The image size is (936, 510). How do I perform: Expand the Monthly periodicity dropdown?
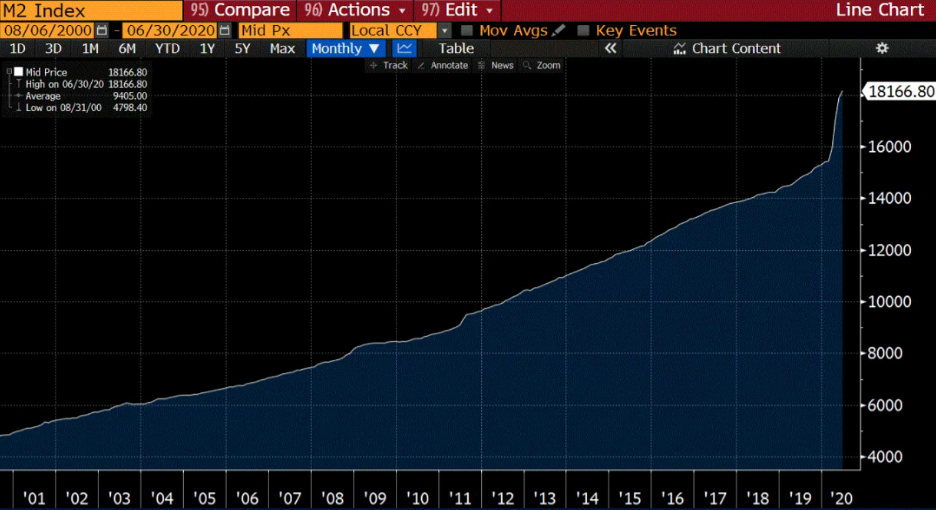coord(345,48)
